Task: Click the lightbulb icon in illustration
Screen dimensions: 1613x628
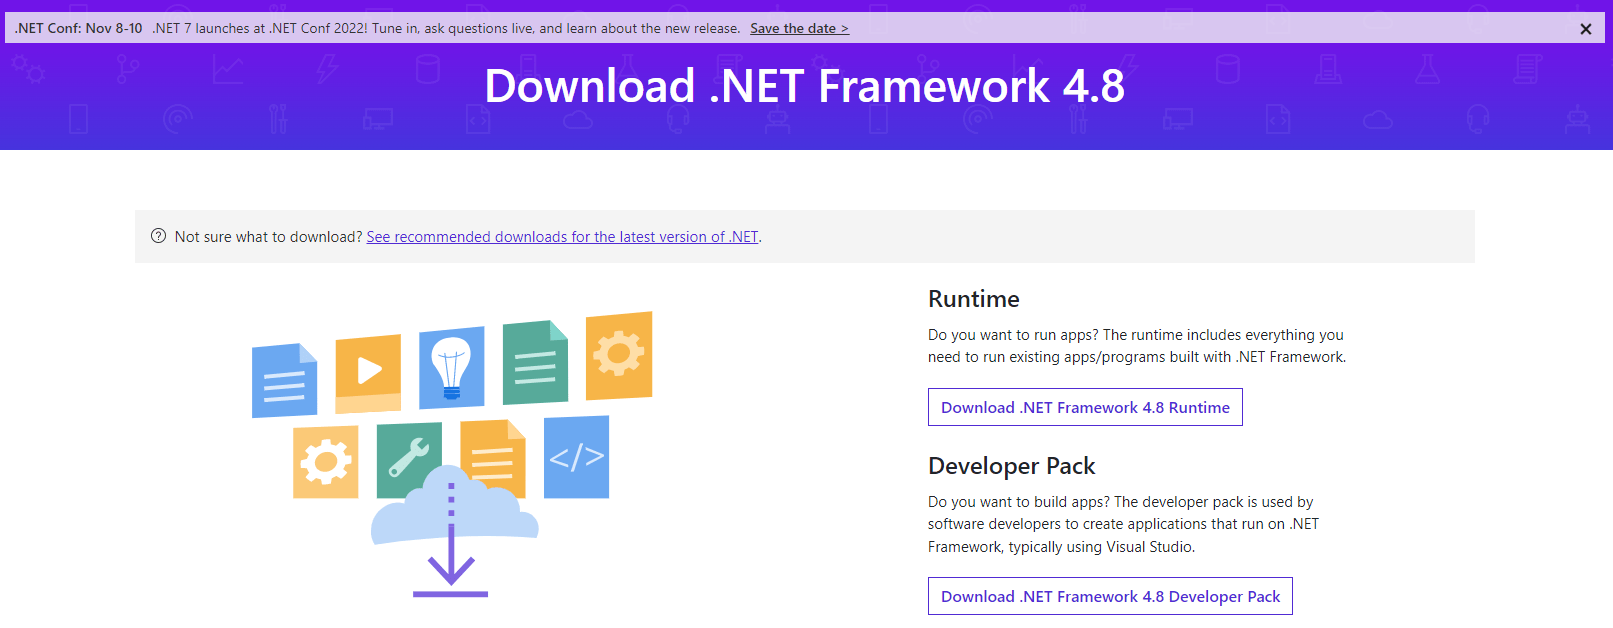Action: (452, 367)
